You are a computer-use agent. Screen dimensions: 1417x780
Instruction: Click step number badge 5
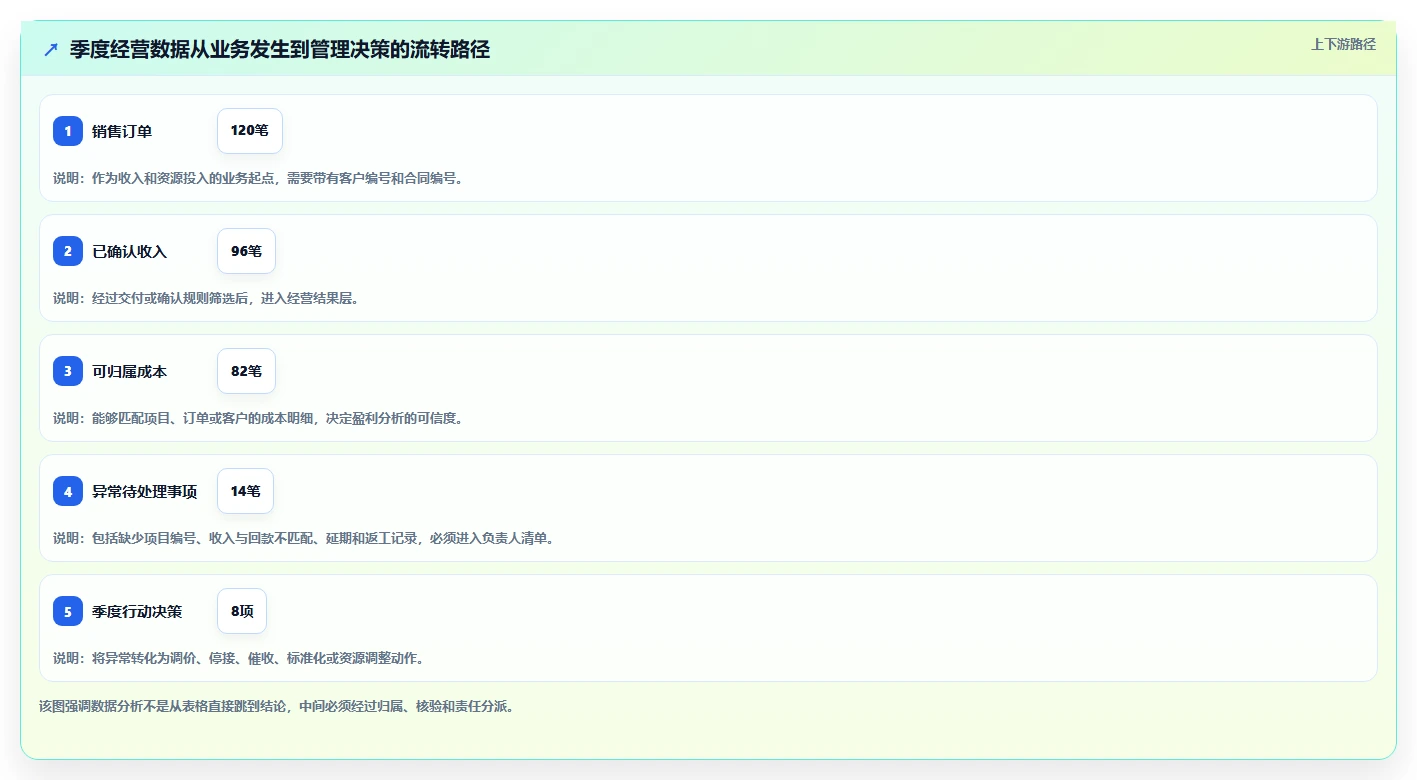[68, 611]
